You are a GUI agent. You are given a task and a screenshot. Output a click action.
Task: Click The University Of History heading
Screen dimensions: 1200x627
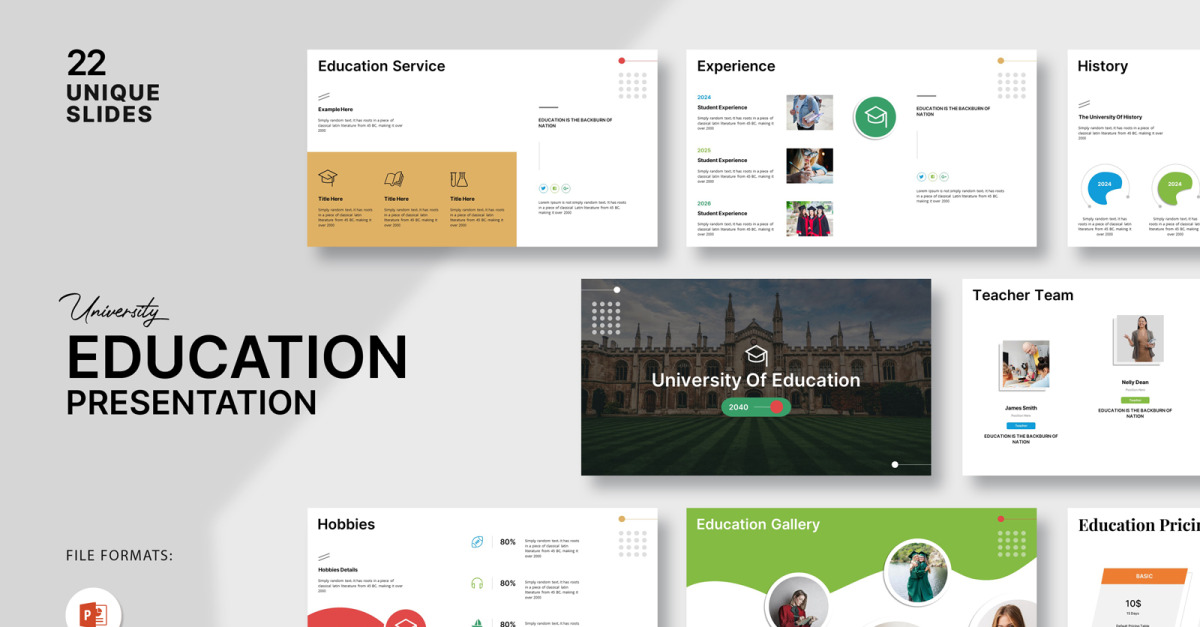click(1110, 117)
